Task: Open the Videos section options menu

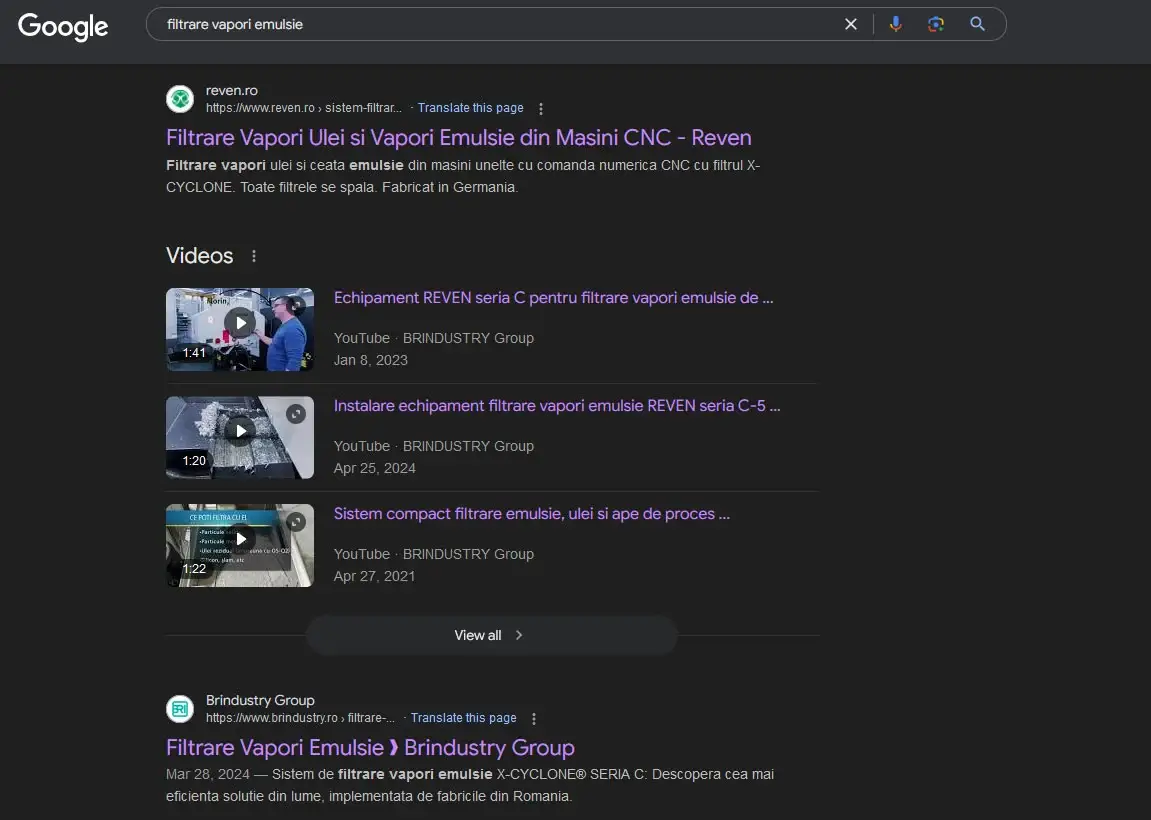Action: pos(254,256)
